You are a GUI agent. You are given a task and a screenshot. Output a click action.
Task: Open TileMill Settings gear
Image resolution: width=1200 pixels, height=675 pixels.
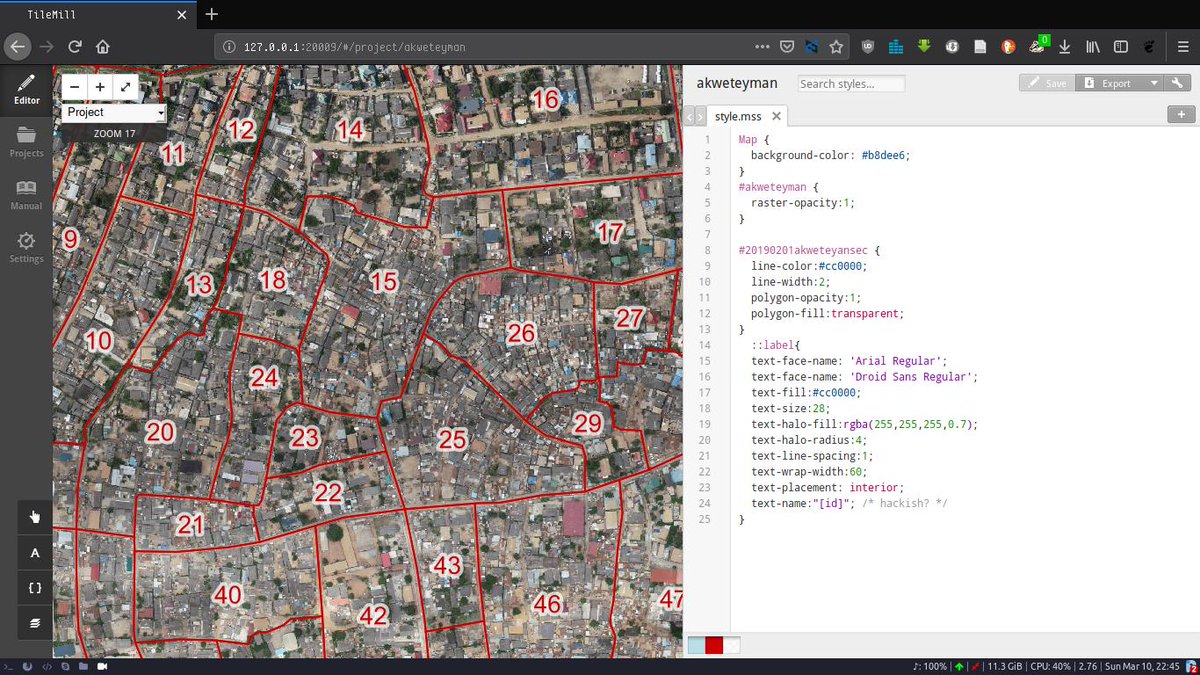26,248
